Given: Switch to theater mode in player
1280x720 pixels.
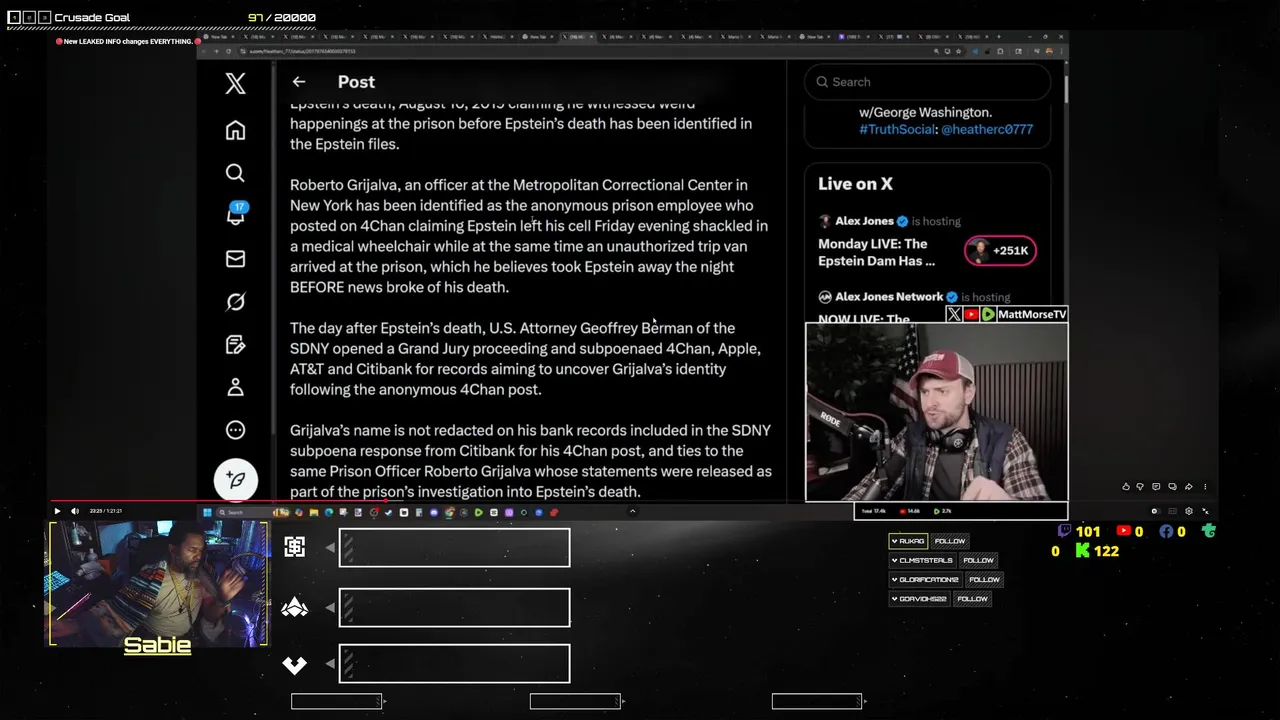Looking at the screenshot, I should [x=1172, y=511].
